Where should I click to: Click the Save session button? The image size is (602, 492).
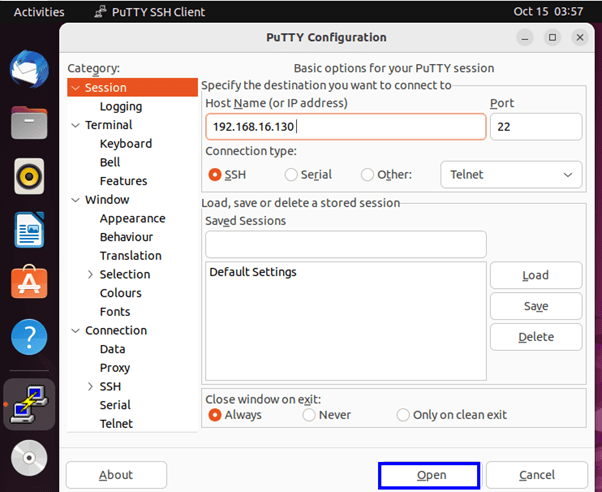pyautogui.click(x=536, y=306)
